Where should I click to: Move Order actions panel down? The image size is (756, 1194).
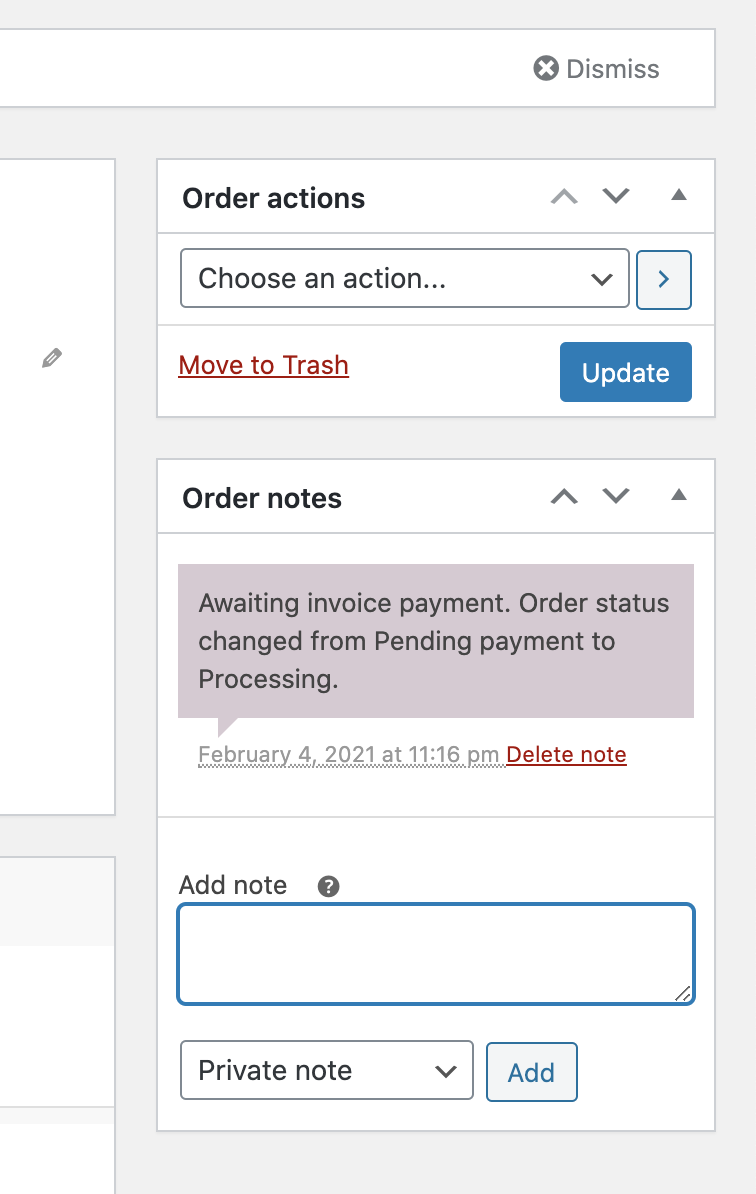click(x=616, y=196)
